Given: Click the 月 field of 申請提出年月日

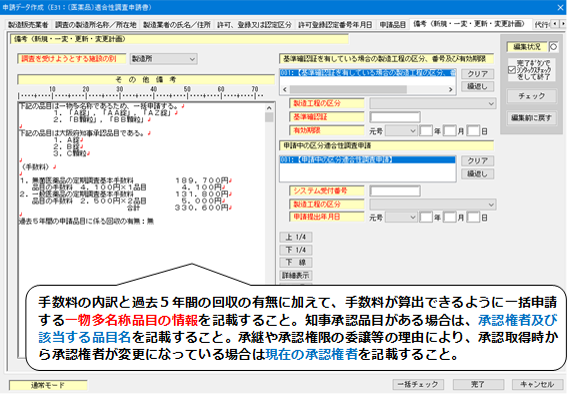Looking at the screenshot, I should pyautogui.click(x=450, y=217).
